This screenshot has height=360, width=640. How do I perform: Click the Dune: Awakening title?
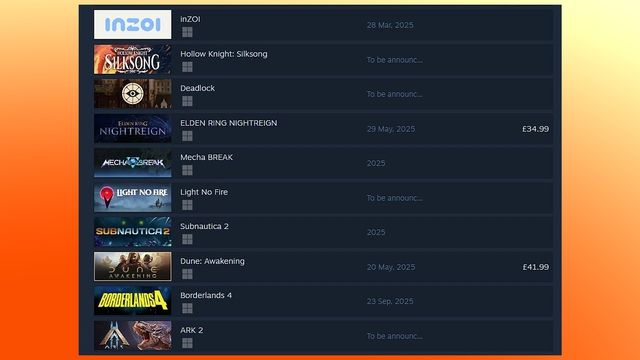[x=212, y=261]
